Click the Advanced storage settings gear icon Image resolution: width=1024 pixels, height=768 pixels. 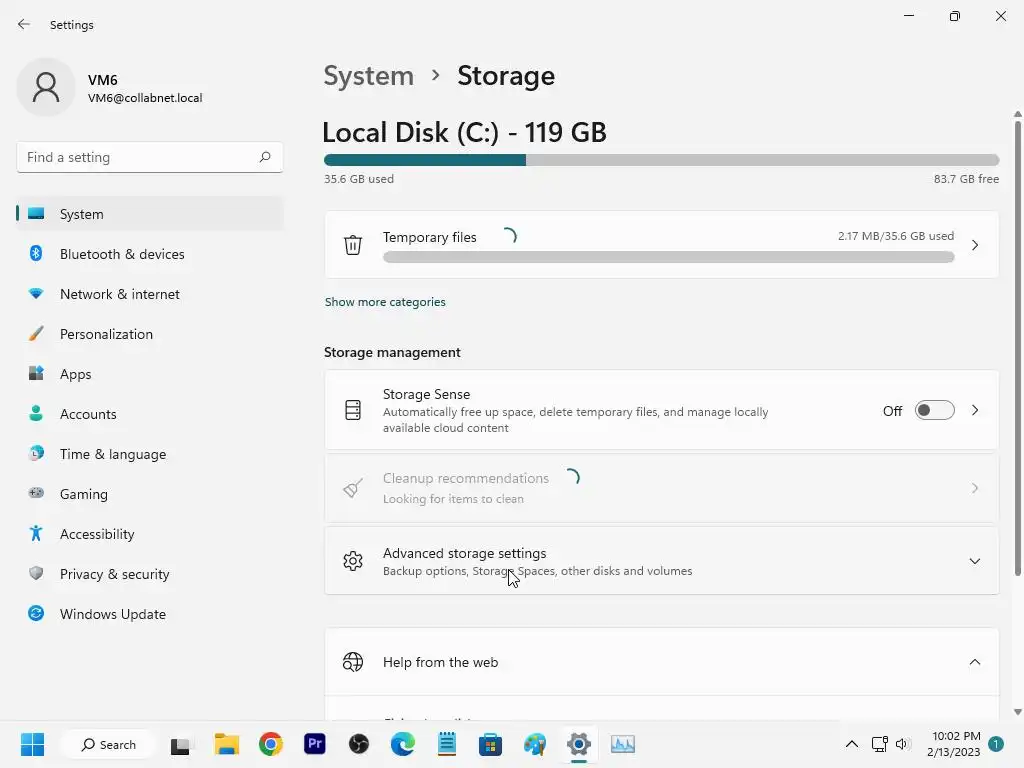coord(353,561)
